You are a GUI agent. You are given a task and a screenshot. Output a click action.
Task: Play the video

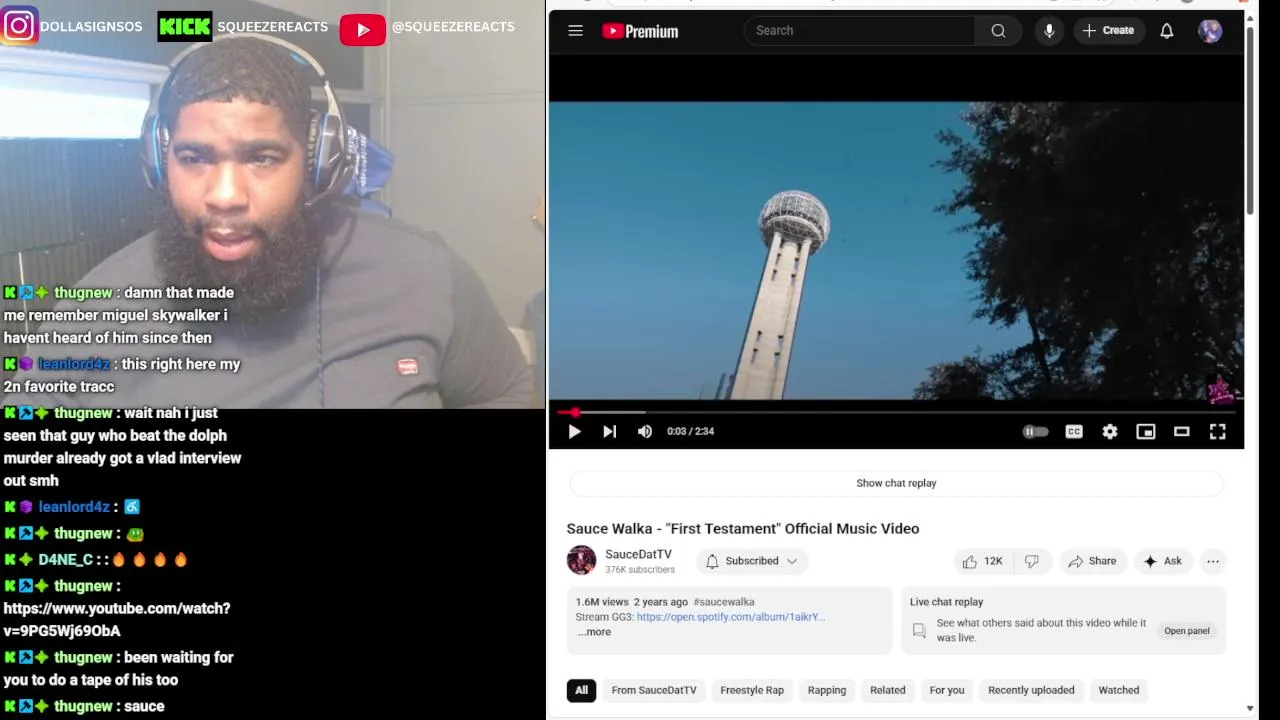coord(574,431)
